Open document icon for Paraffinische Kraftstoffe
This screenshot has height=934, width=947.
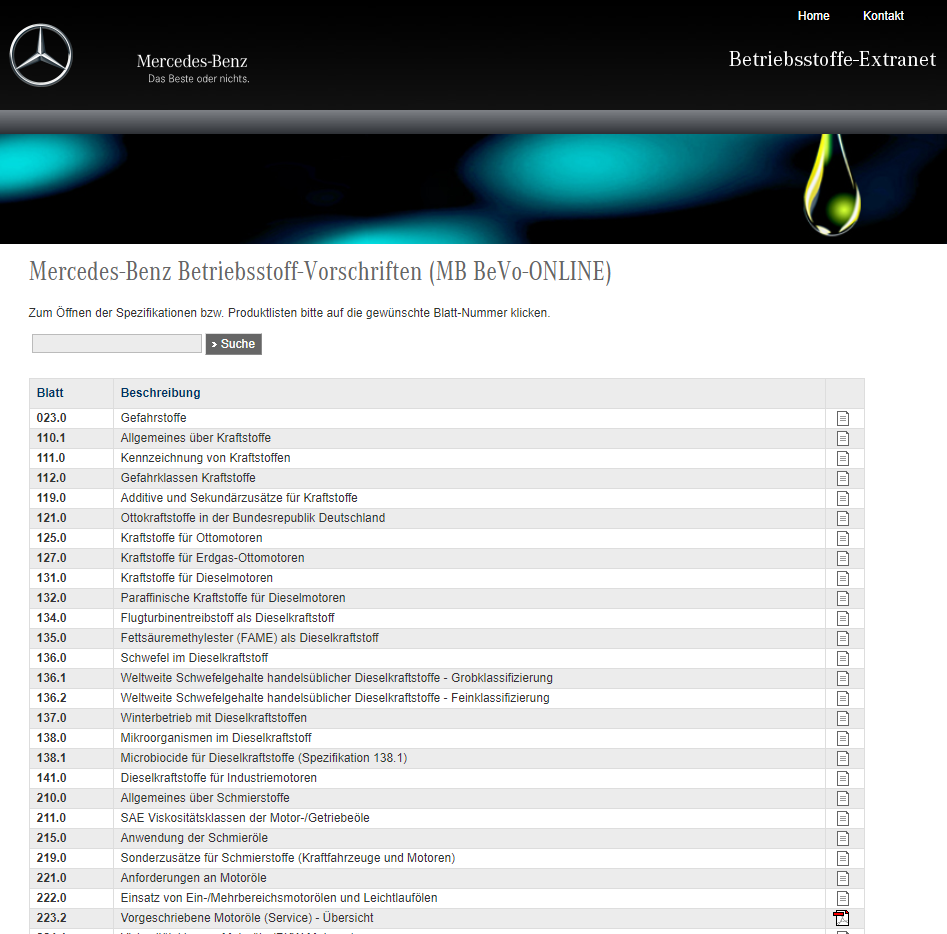843,598
